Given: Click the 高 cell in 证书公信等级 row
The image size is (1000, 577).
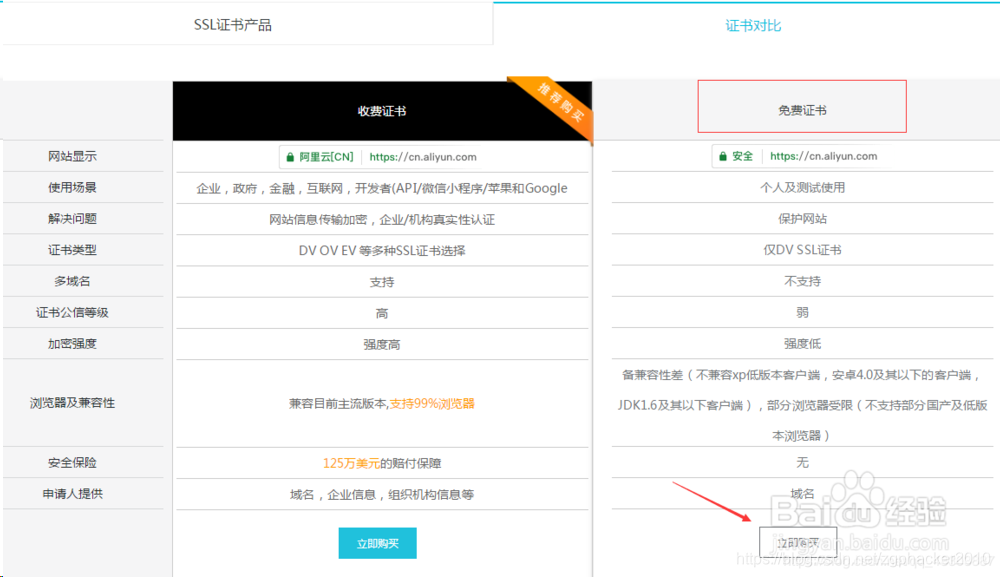Looking at the screenshot, I should click(382, 314).
